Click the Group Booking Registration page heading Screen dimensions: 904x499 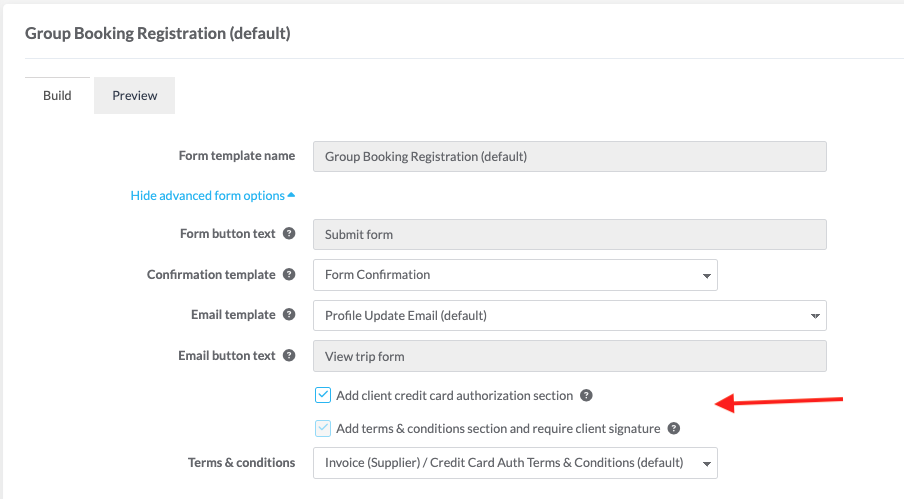(158, 33)
